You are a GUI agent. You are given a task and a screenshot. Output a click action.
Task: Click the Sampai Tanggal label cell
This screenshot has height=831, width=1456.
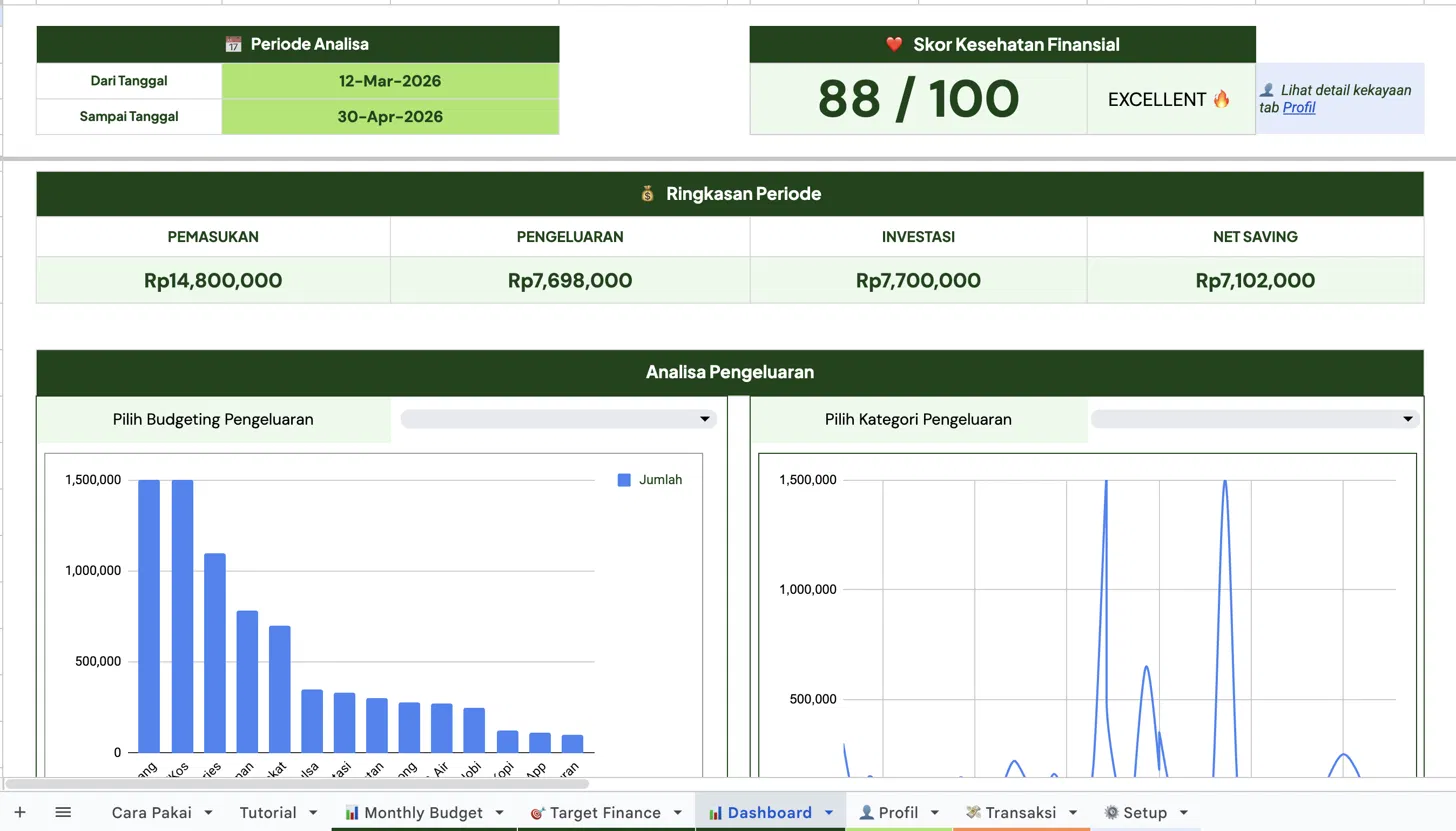pos(129,116)
